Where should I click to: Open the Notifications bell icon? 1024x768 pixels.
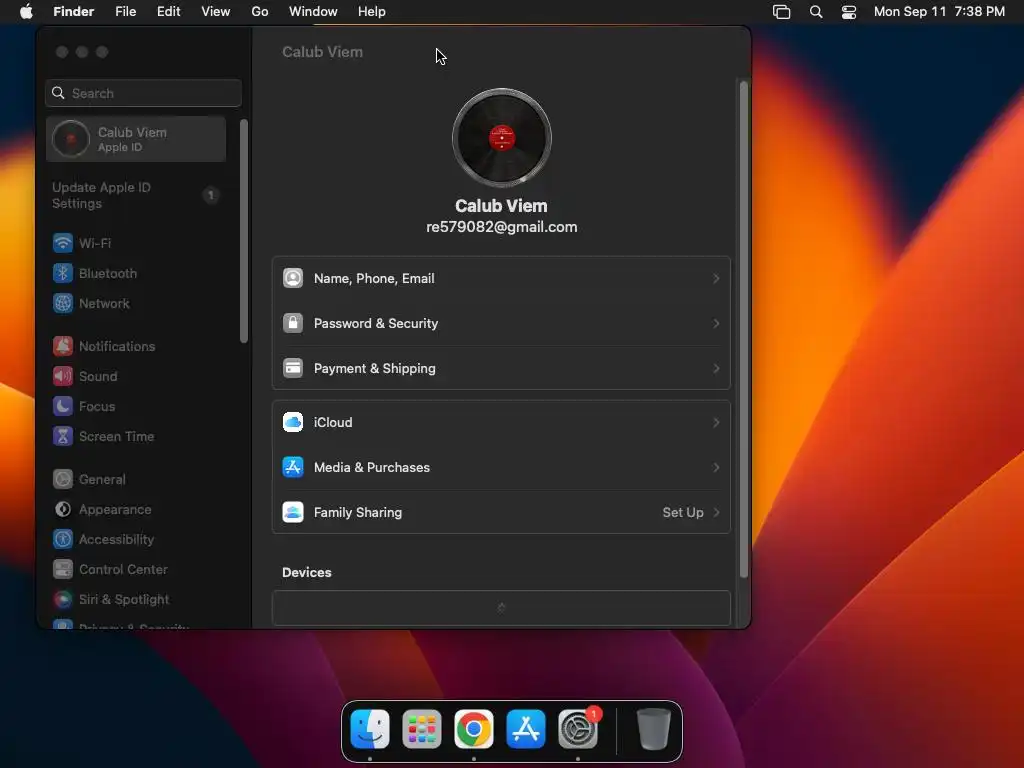click(63, 346)
